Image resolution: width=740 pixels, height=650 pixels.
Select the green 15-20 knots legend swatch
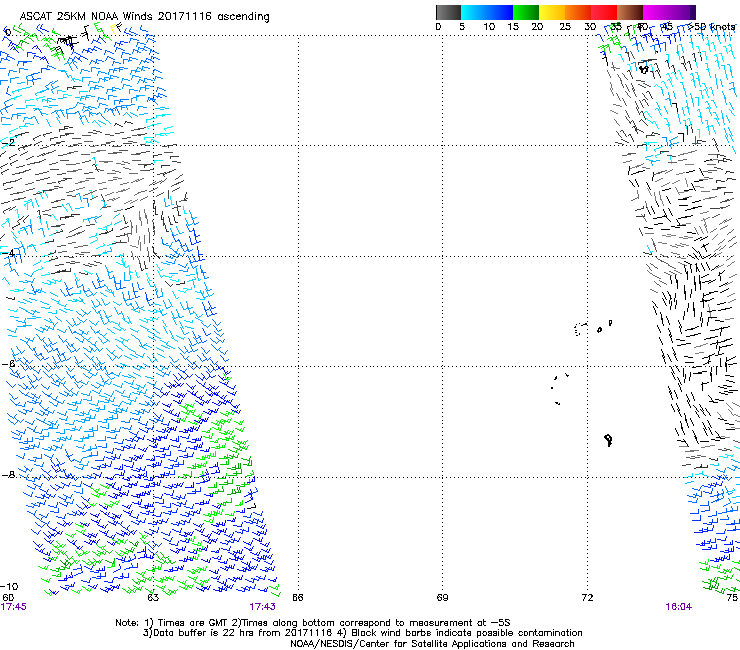[526, 12]
